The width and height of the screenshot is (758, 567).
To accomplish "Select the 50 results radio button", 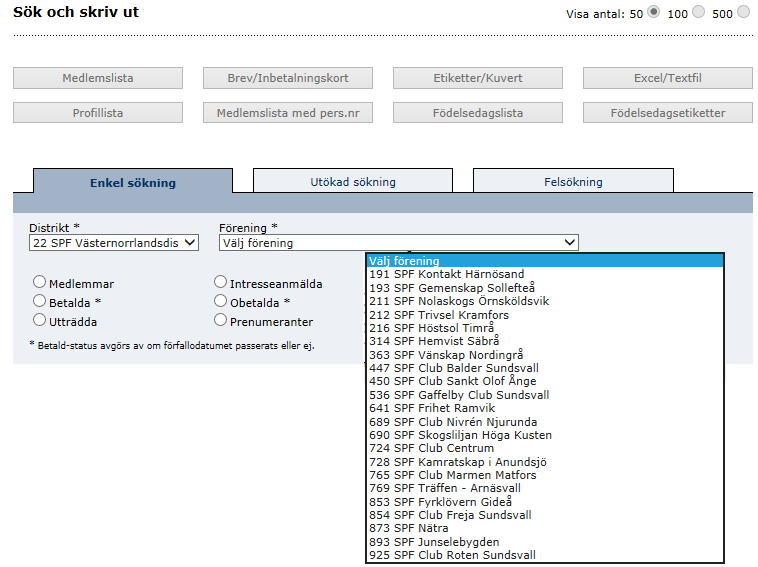I will (654, 12).
